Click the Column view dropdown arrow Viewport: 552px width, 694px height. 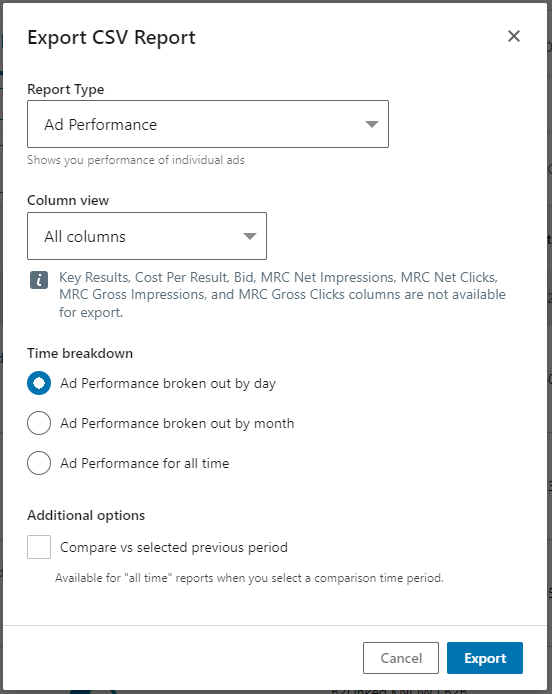250,236
